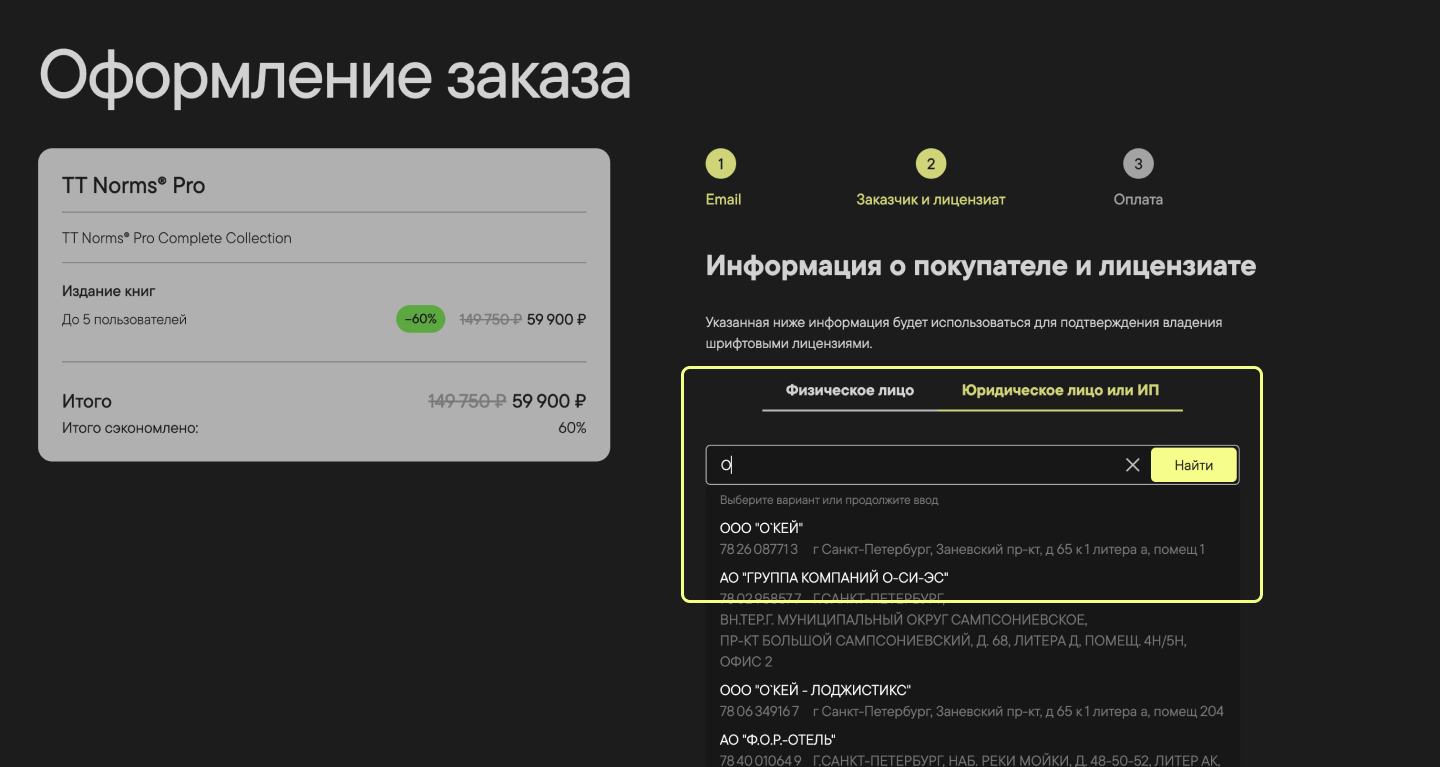Click Информация о покупателе и лицензиате heading
The image size is (1440, 767).
[980, 266]
